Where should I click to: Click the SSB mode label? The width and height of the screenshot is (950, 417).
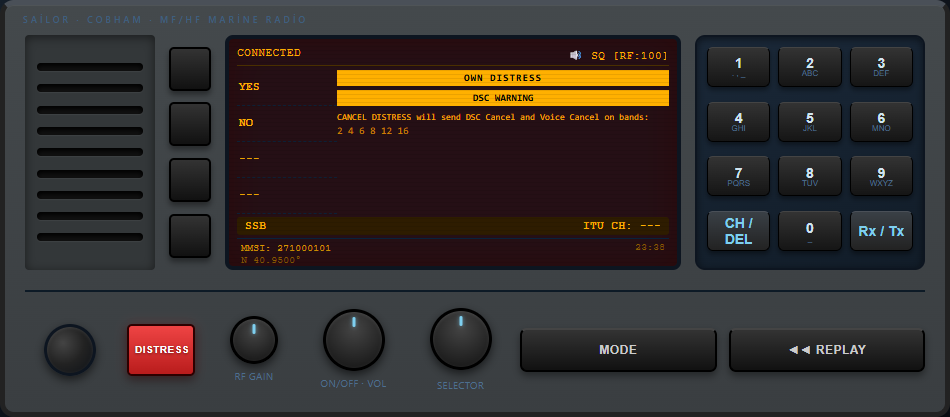point(256,226)
